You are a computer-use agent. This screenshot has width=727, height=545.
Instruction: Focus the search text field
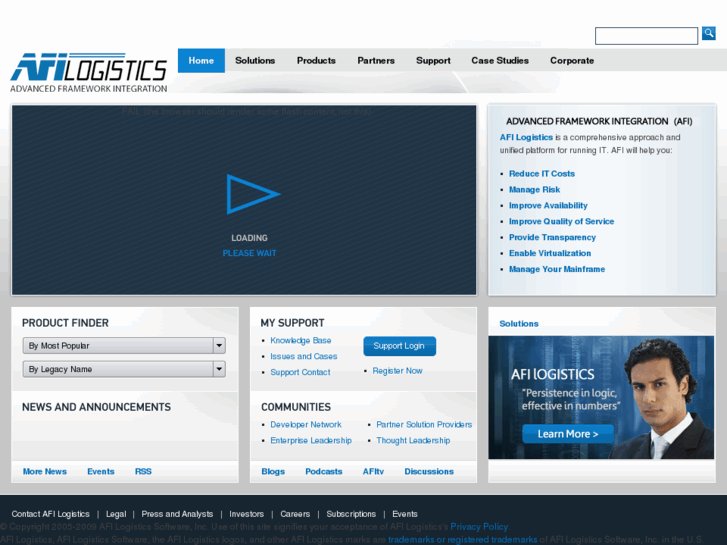(x=646, y=36)
